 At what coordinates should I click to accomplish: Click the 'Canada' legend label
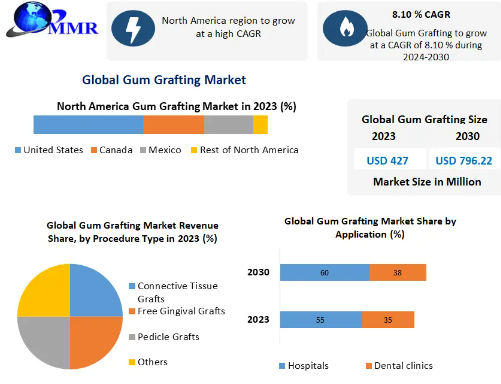click(116, 150)
